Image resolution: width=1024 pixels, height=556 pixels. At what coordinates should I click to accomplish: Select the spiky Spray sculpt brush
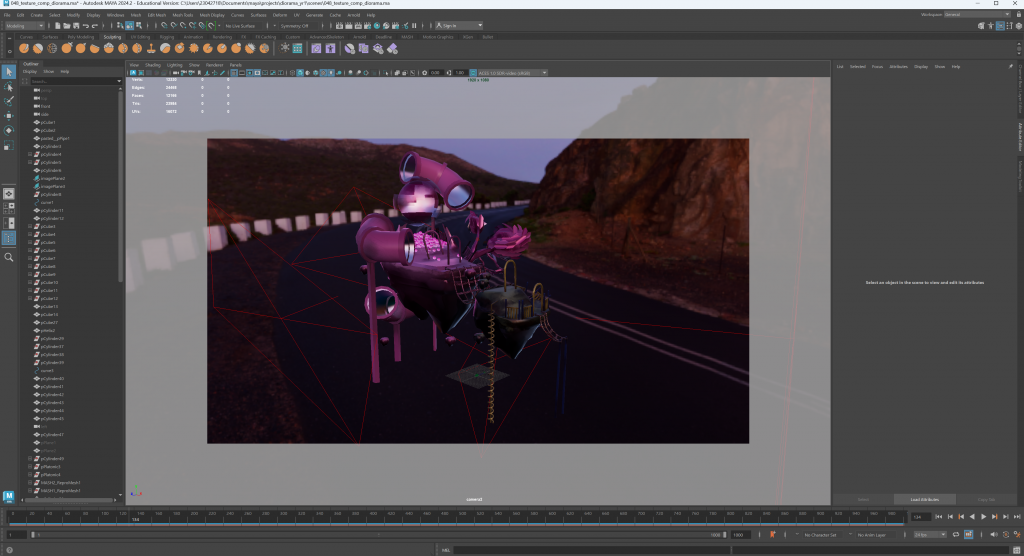(x=193, y=48)
